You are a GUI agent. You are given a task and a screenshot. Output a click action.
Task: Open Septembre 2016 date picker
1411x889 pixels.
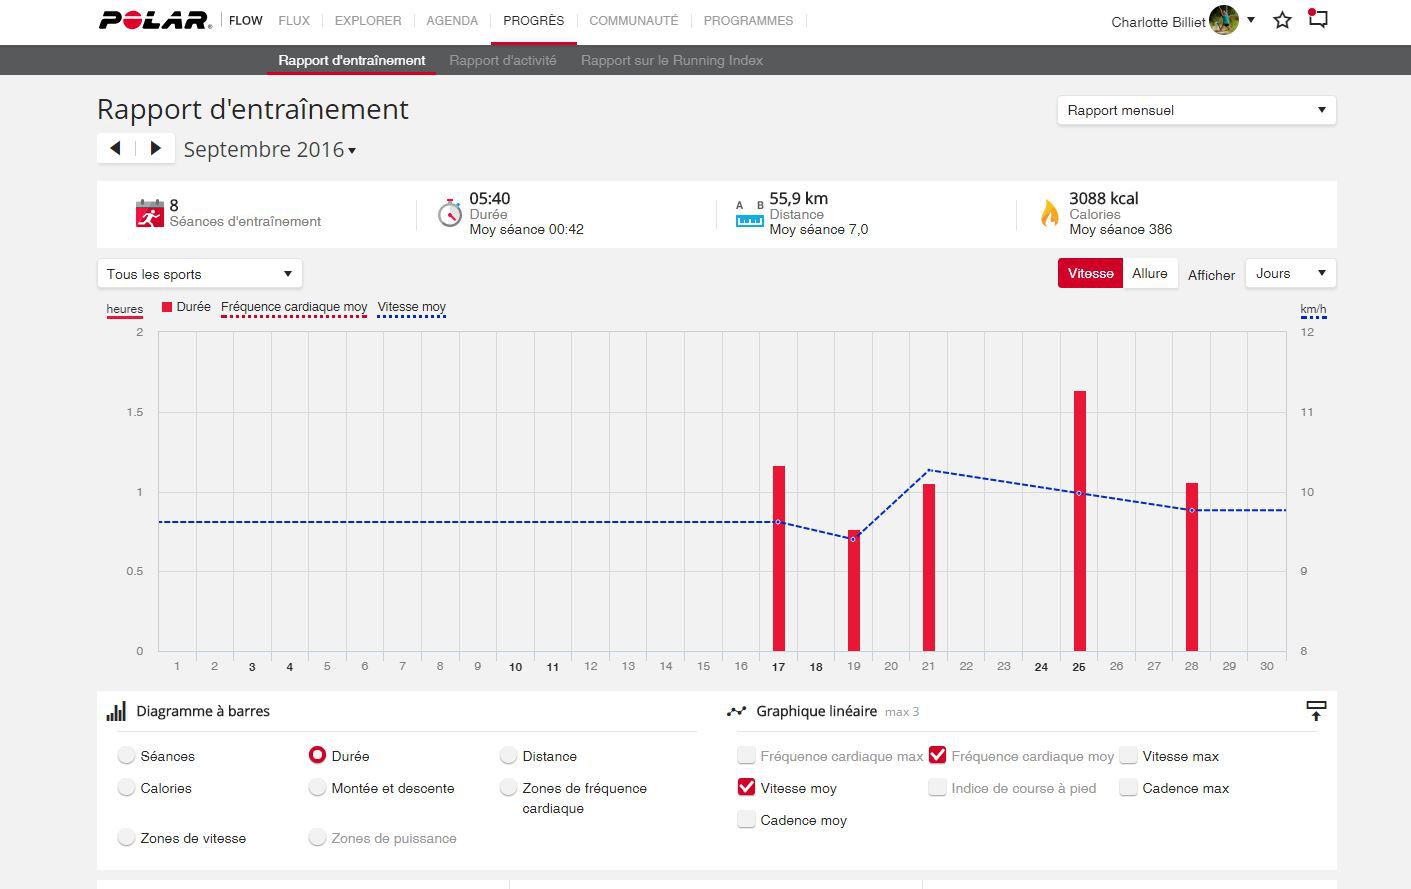tap(270, 150)
